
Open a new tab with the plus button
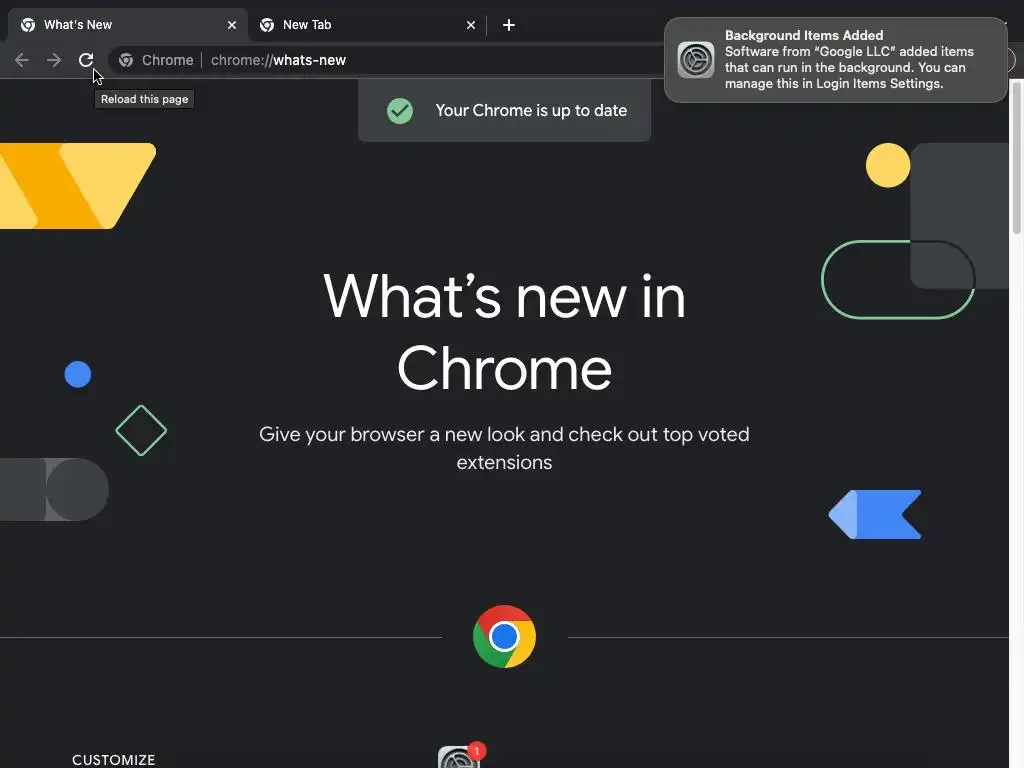[x=509, y=25]
